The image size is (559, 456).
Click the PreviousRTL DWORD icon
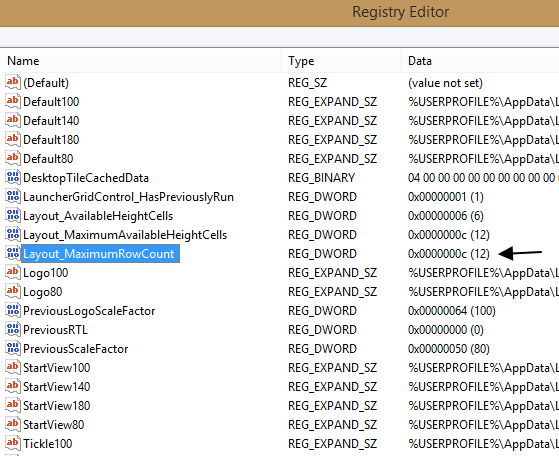pos(13,329)
